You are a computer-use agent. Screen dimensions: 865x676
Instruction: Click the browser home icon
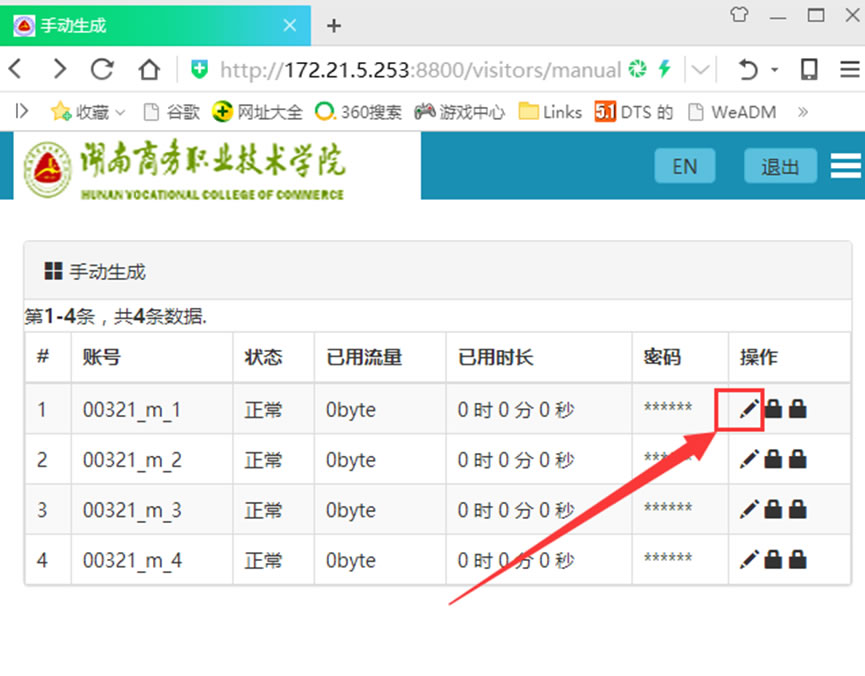(149, 69)
